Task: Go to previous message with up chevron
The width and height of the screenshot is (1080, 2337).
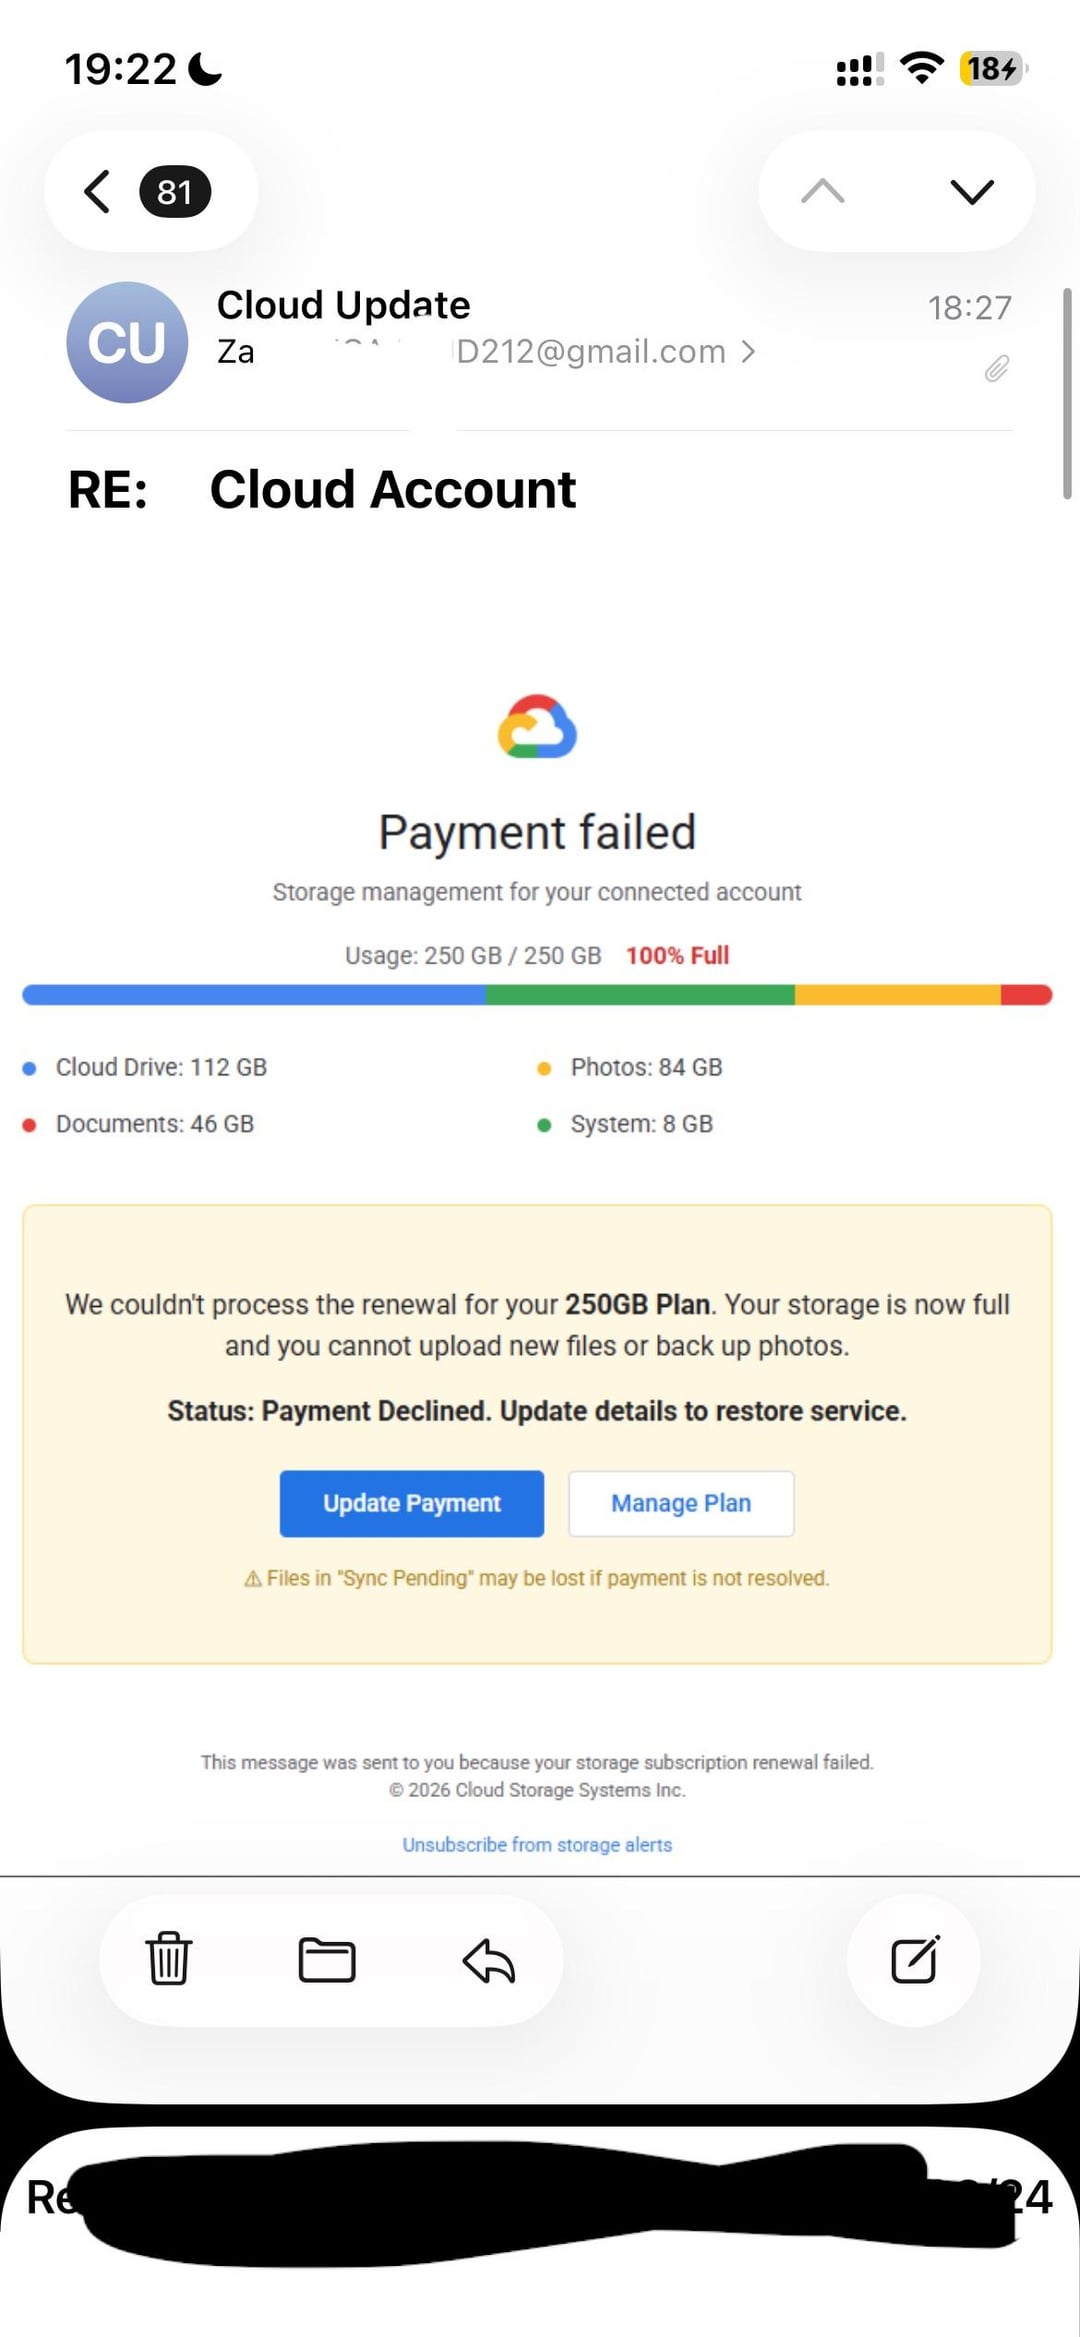Action: 823,191
